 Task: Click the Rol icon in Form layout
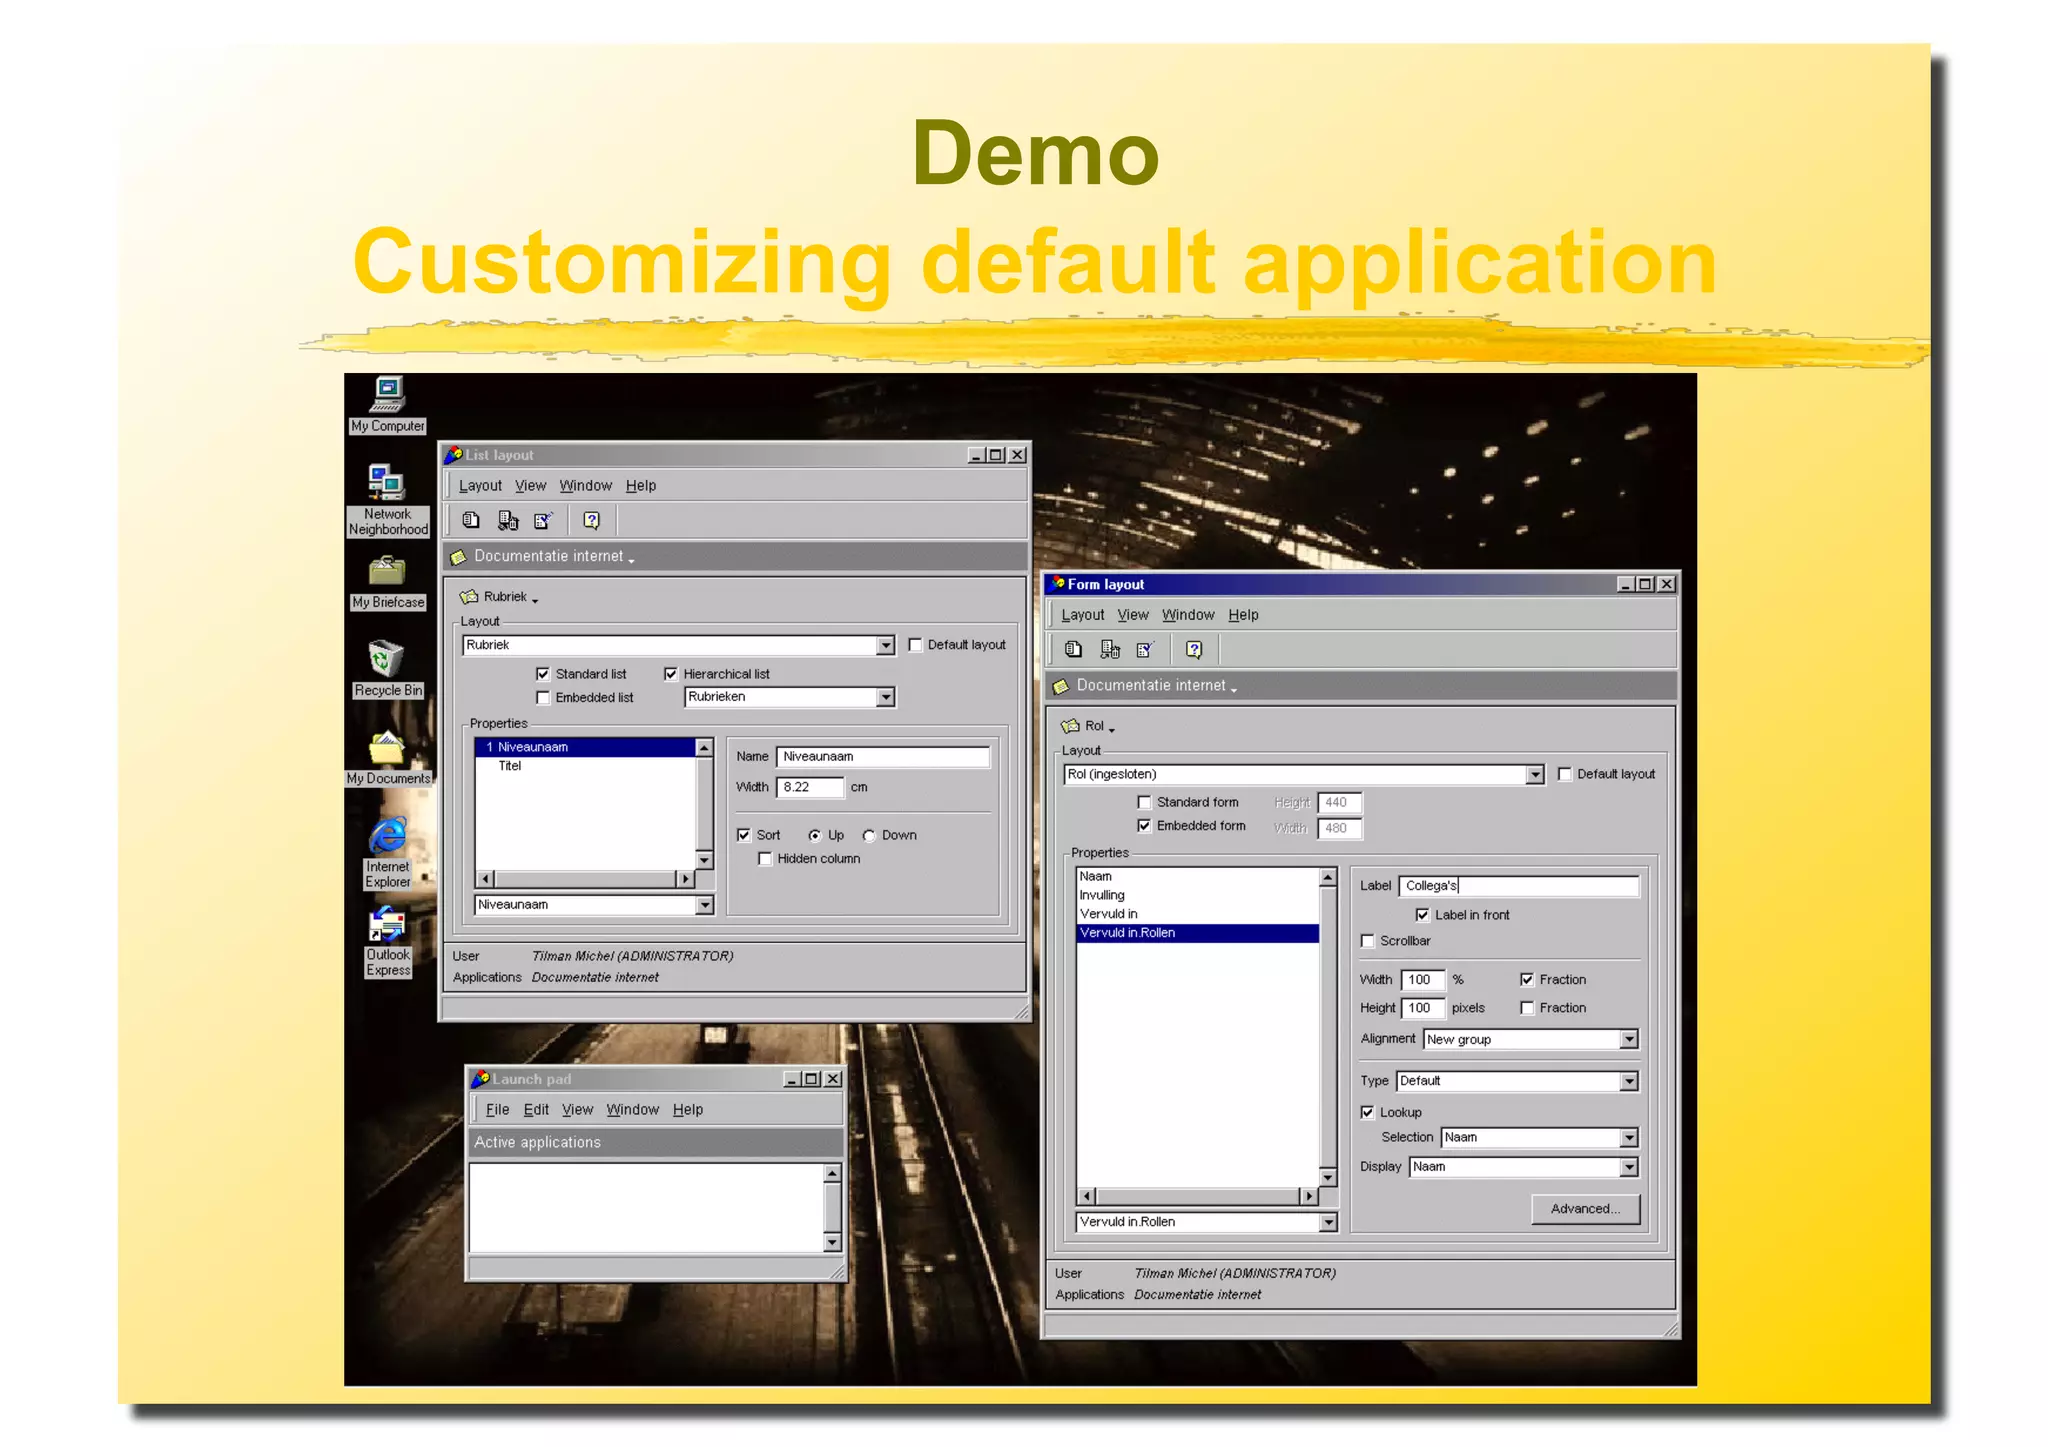coord(1071,726)
